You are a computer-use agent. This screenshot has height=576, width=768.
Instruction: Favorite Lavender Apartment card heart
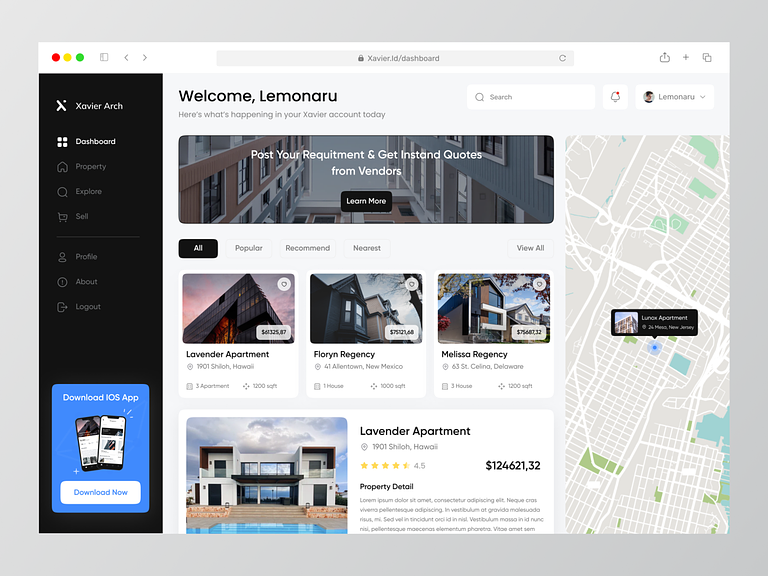[284, 284]
